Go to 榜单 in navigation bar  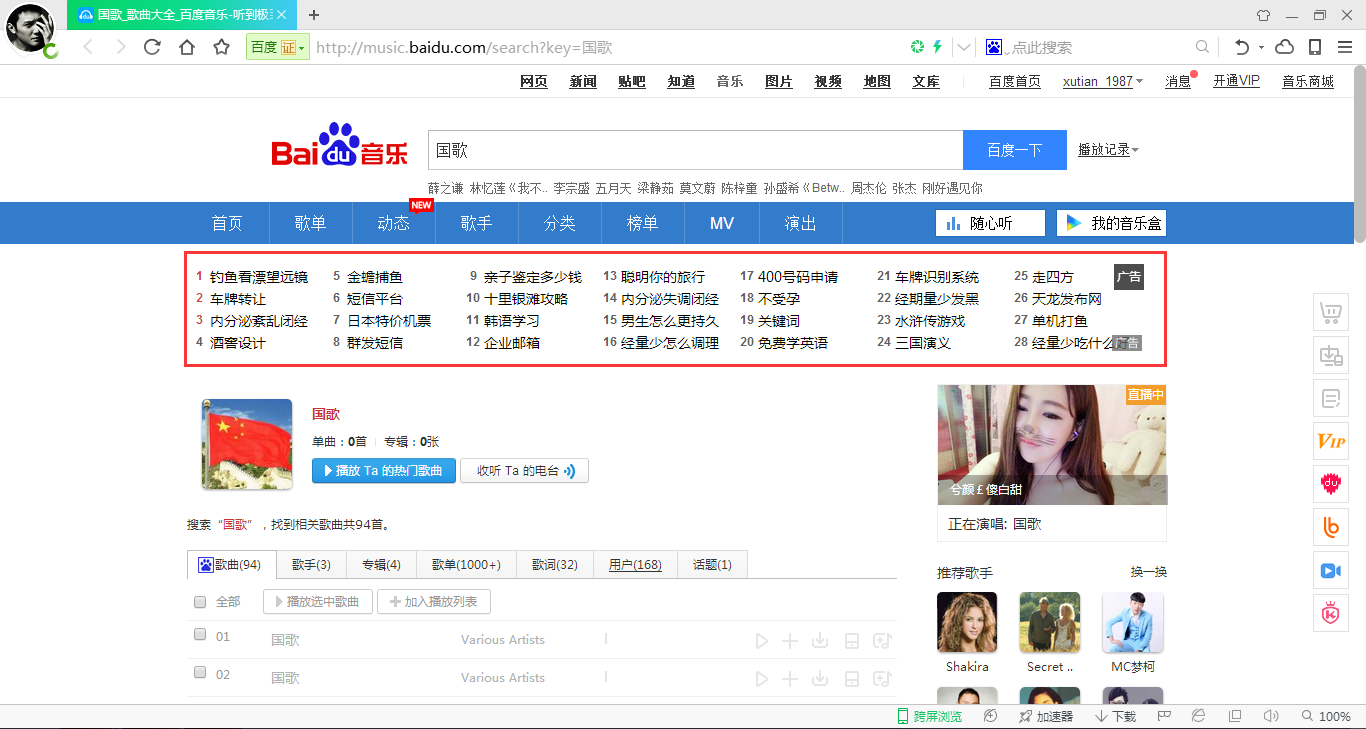pyautogui.click(x=643, y=223)
